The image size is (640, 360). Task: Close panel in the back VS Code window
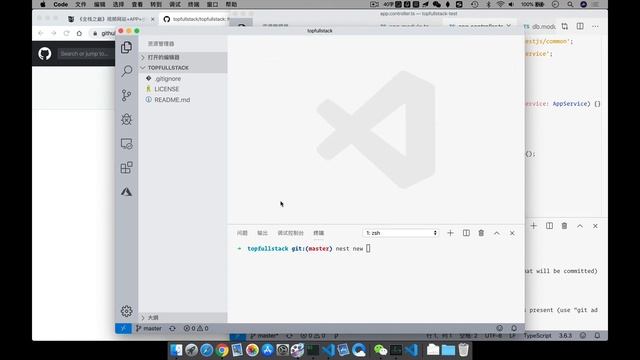tap(596, 226)
